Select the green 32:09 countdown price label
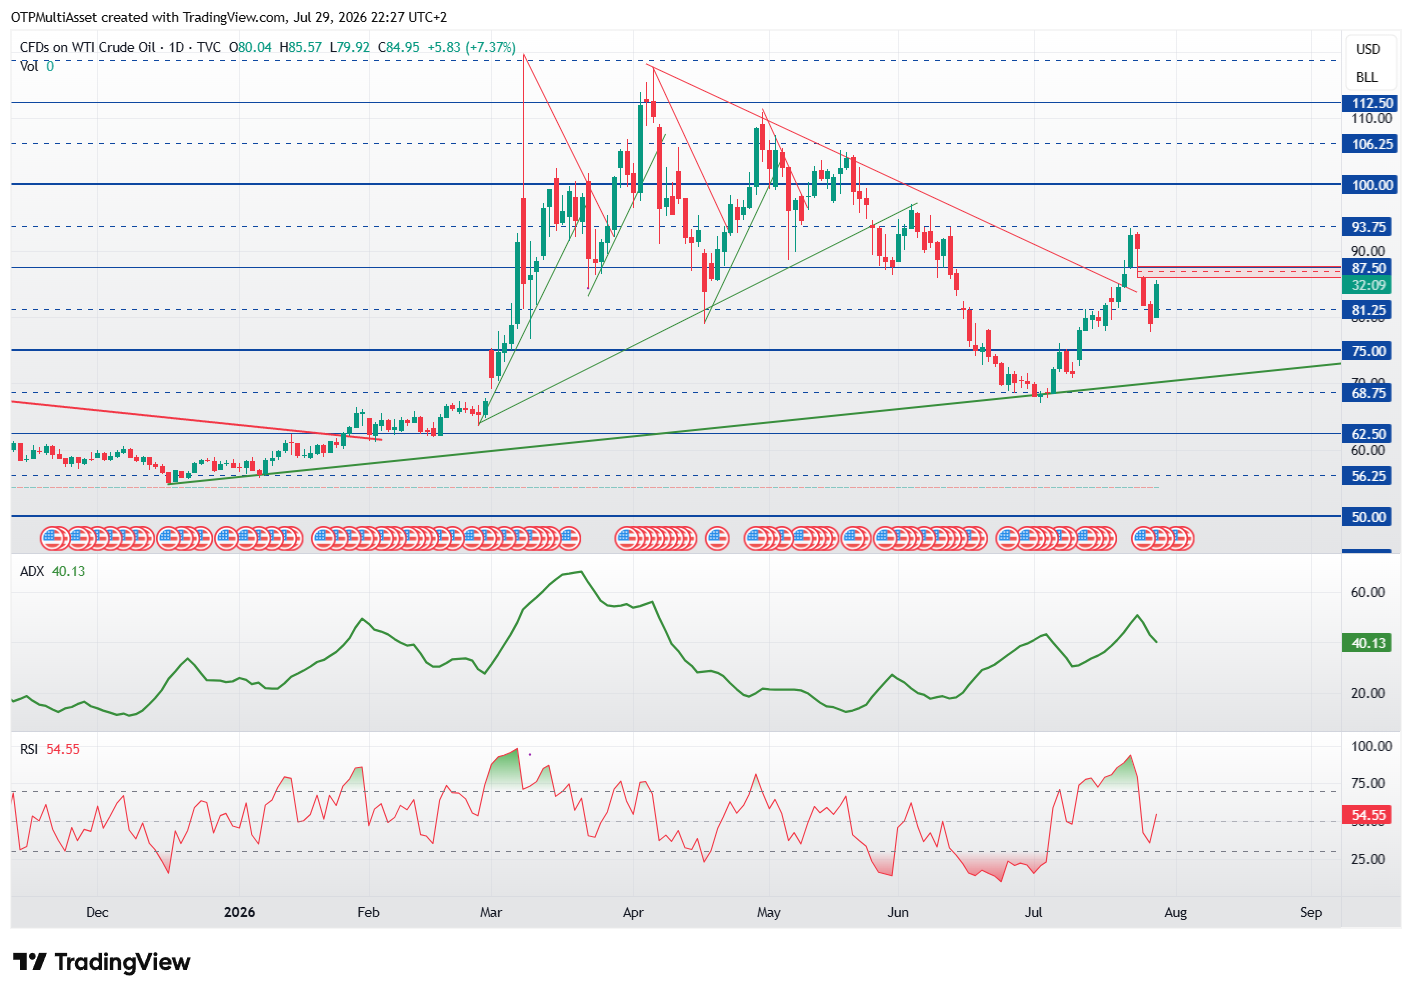Image resolution: width=1412 pixels, height=996 pixels. coord(1368,285)
